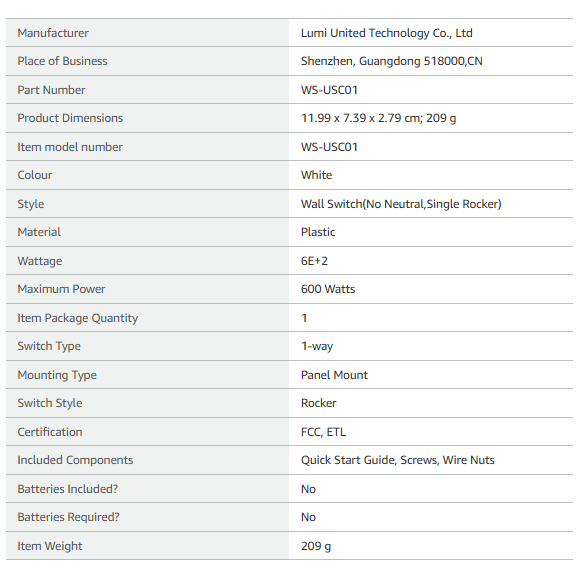Click the Switch Style value Rocker

click(x=319, y=403)
